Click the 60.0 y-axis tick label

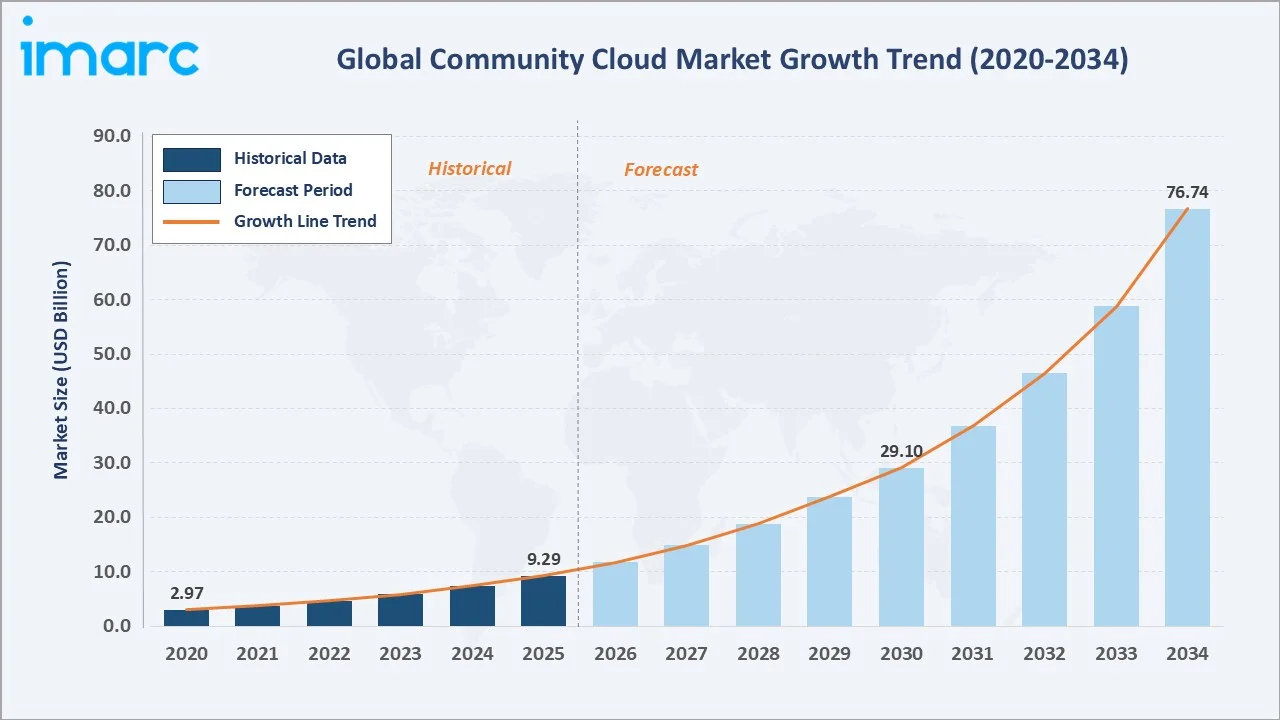pos(111,299)
